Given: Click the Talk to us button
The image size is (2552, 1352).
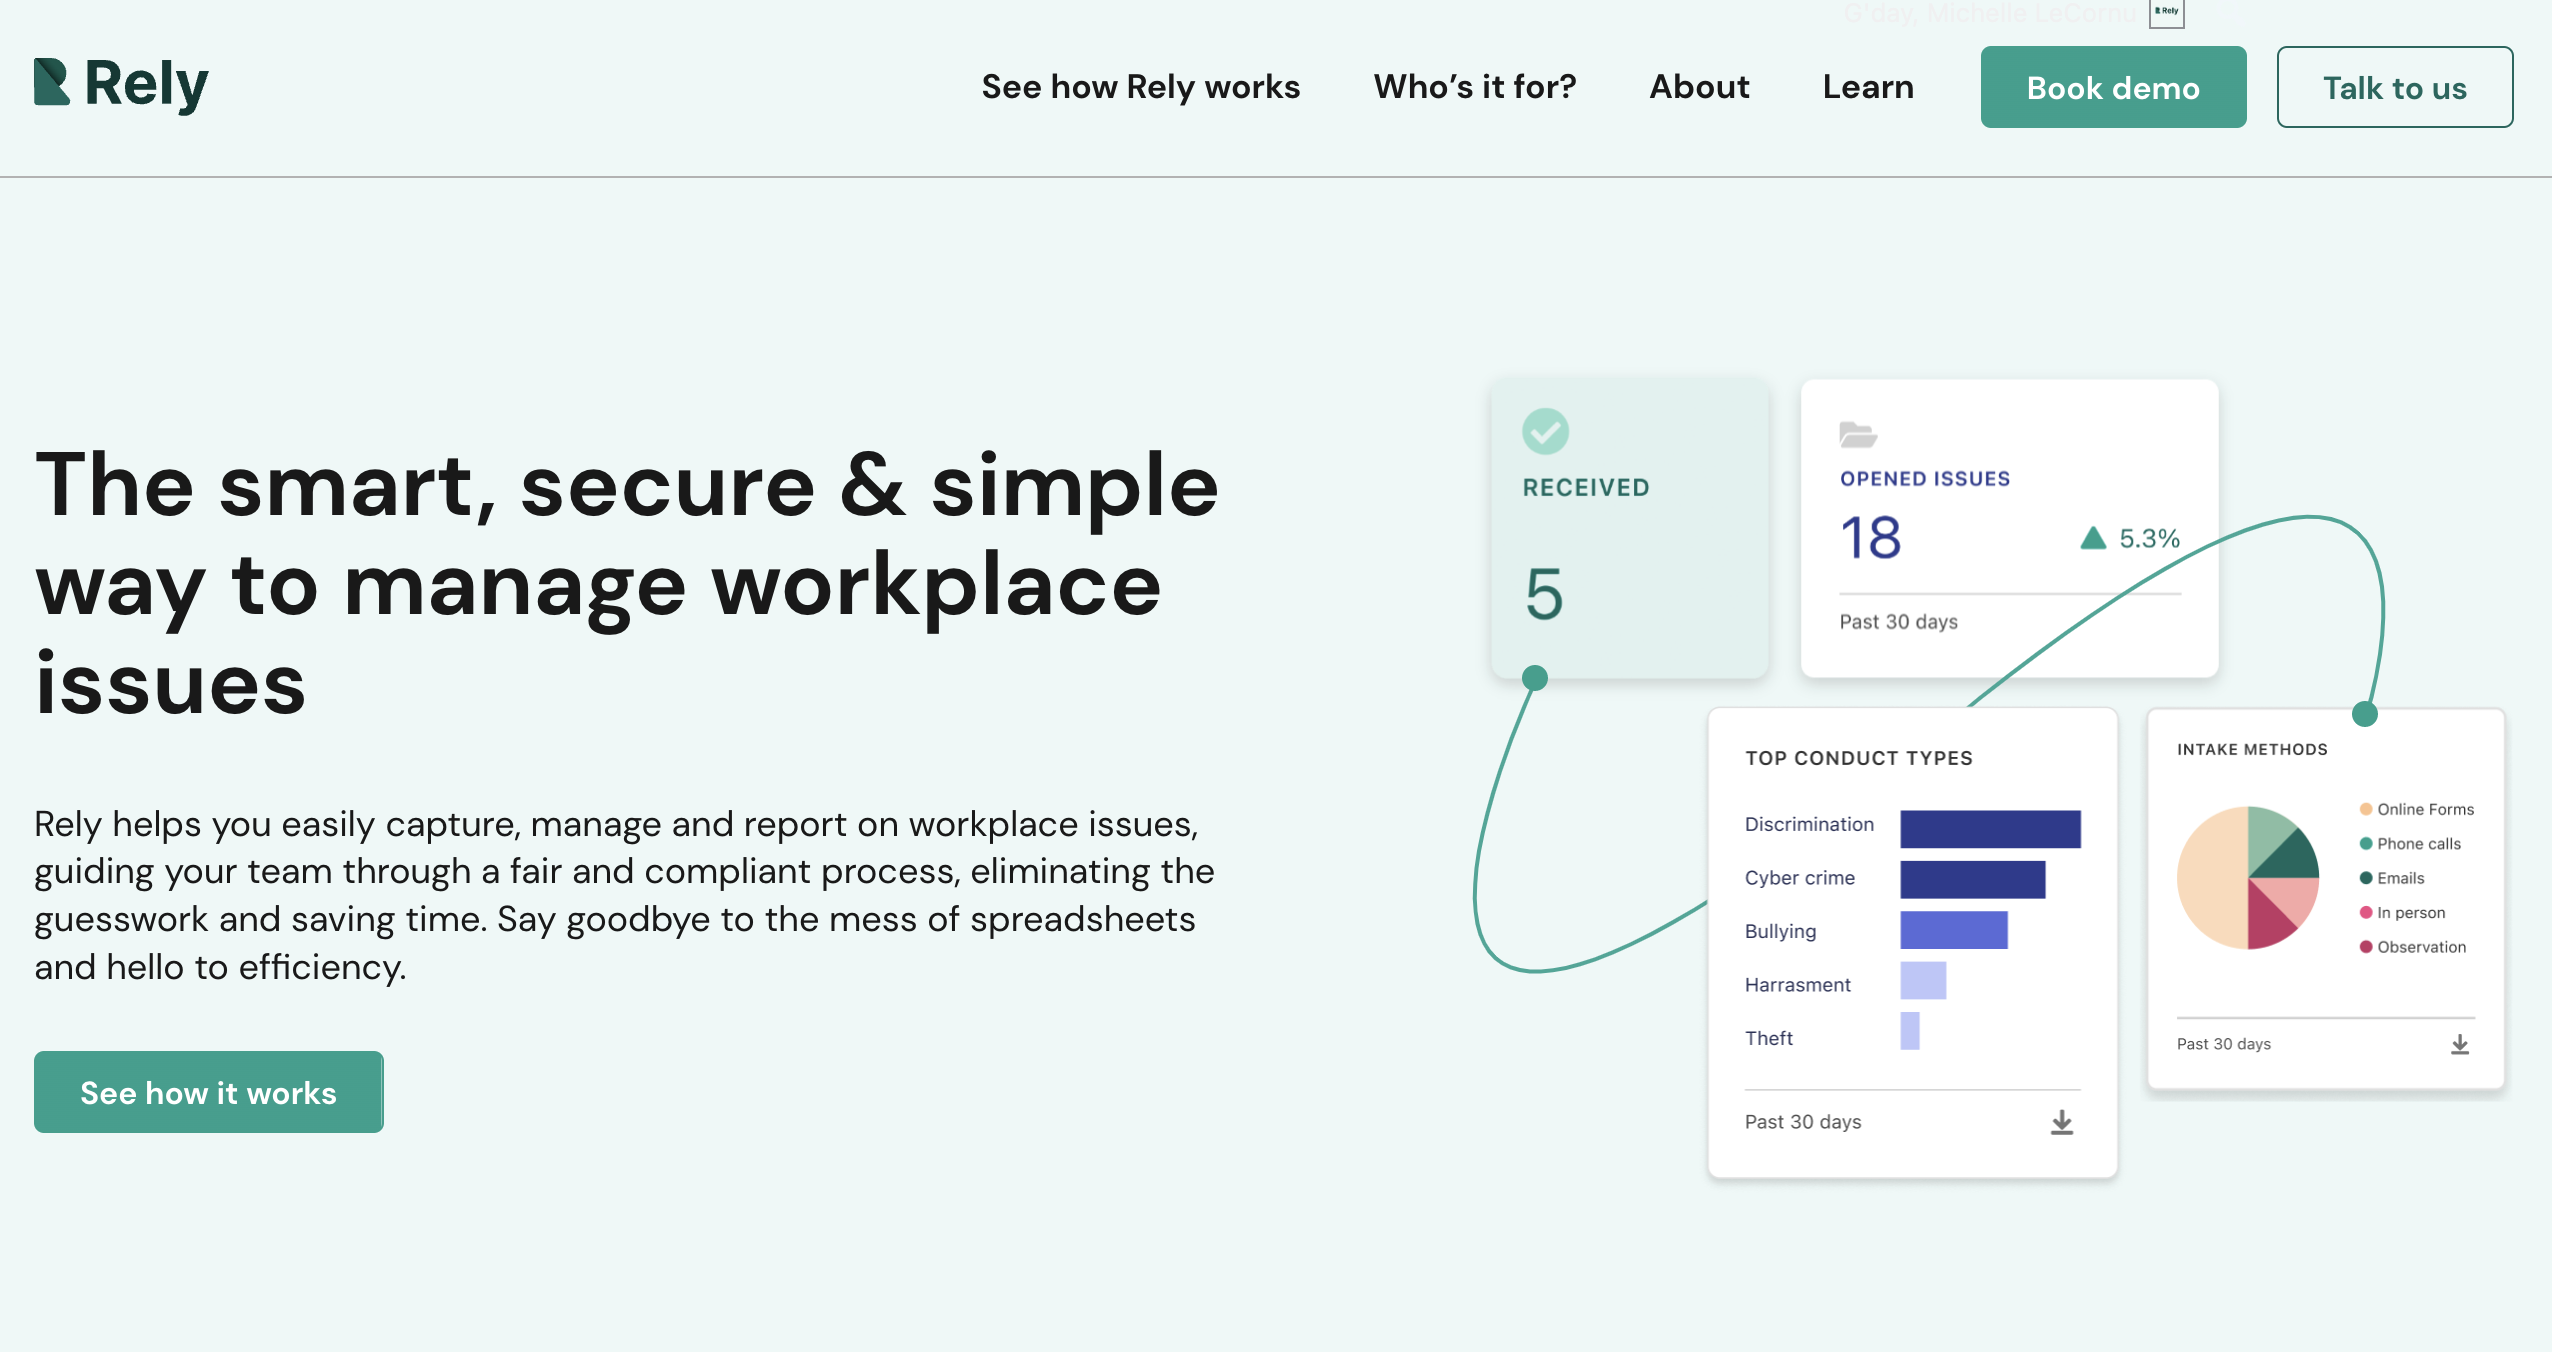Looking at the screenshot, I should [2395, 87].
